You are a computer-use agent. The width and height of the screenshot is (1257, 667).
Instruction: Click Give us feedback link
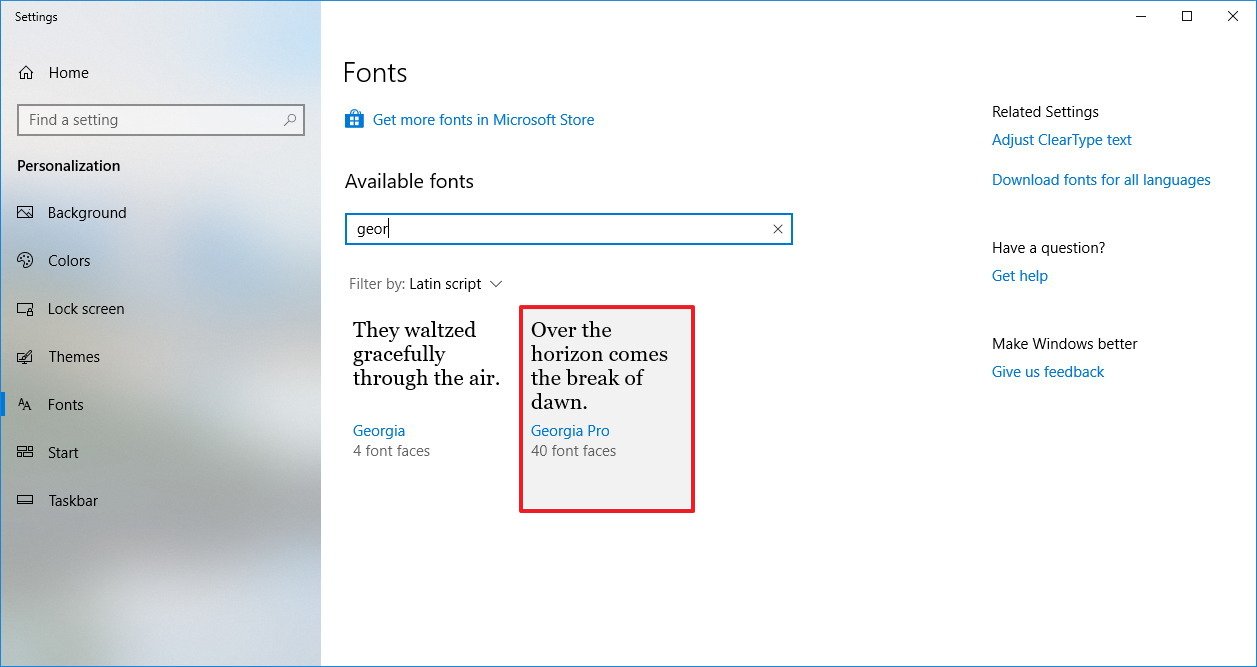pos(1048,372)
